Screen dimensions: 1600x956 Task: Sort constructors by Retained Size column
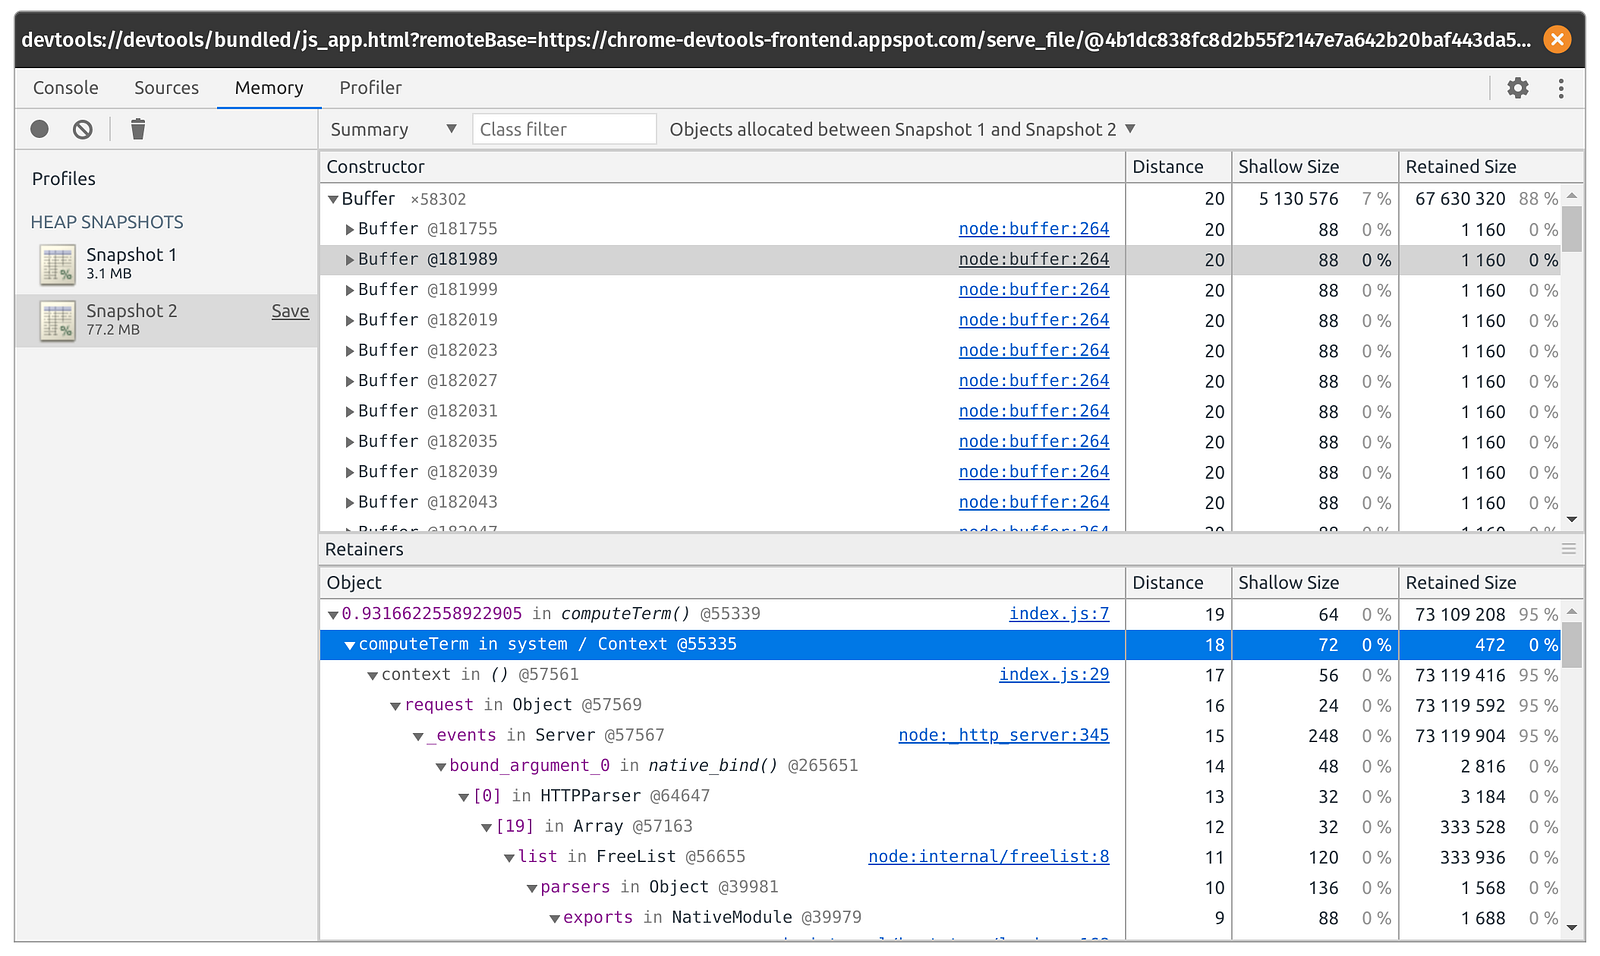point(1491,167)
